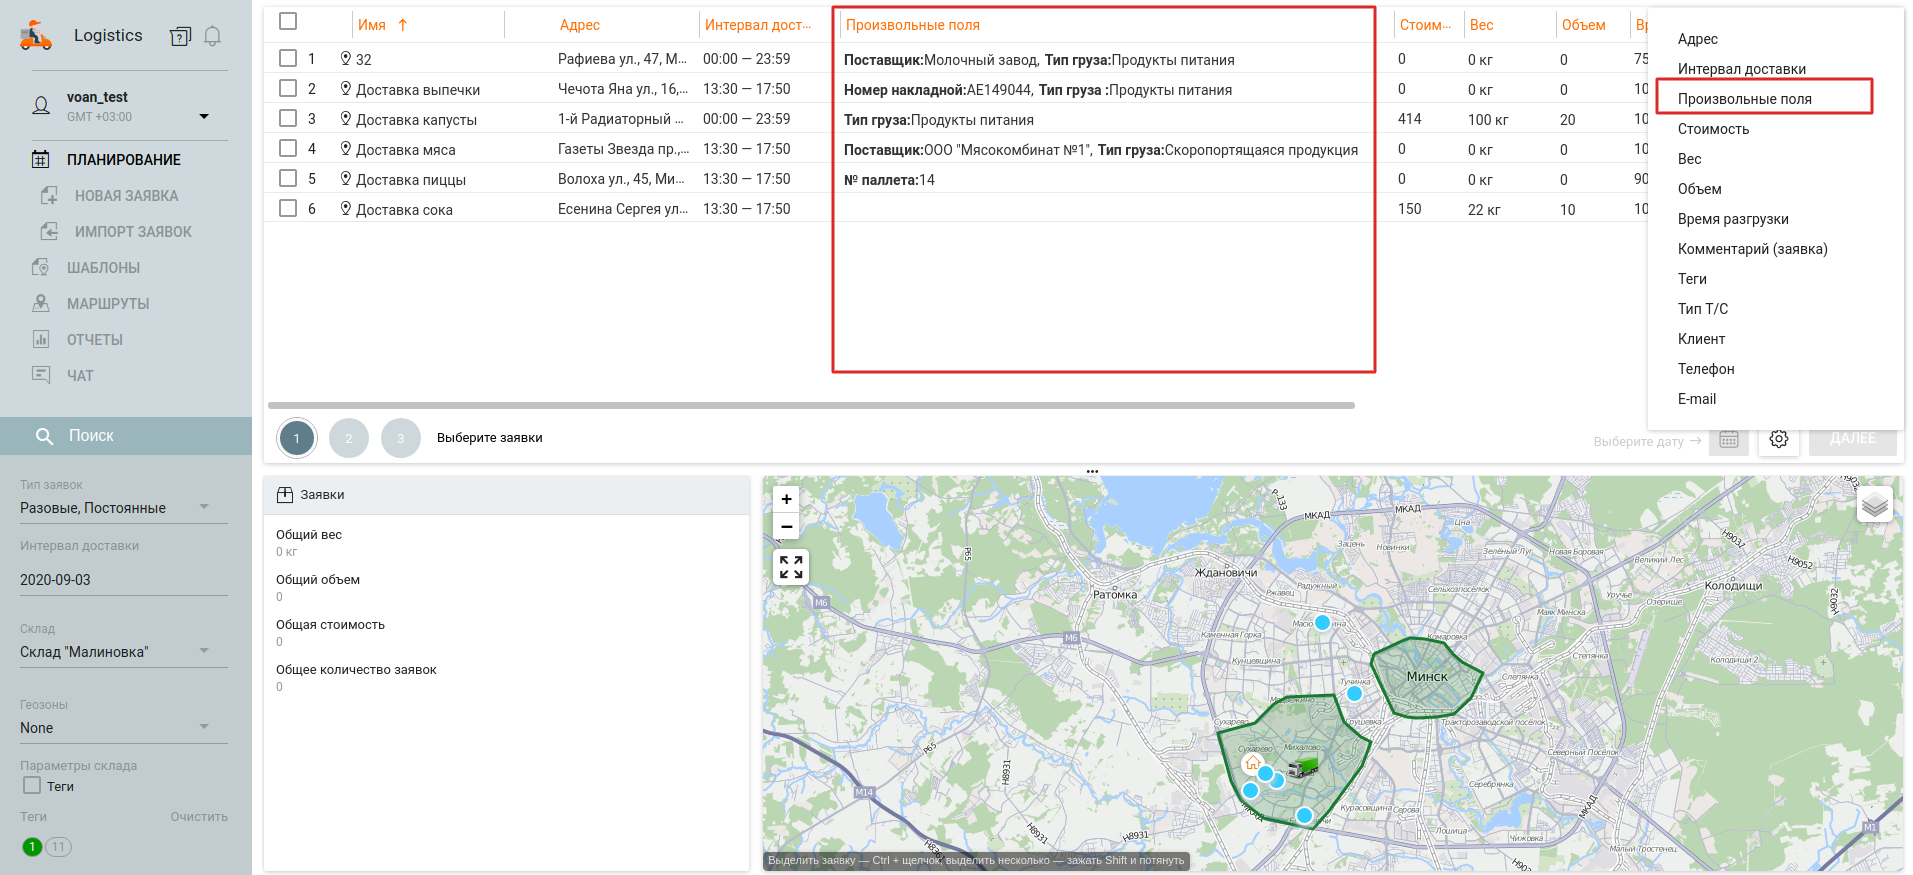Open table column settings gear icon
This screenshot has width=1913, height=875.
point(1778,439)
